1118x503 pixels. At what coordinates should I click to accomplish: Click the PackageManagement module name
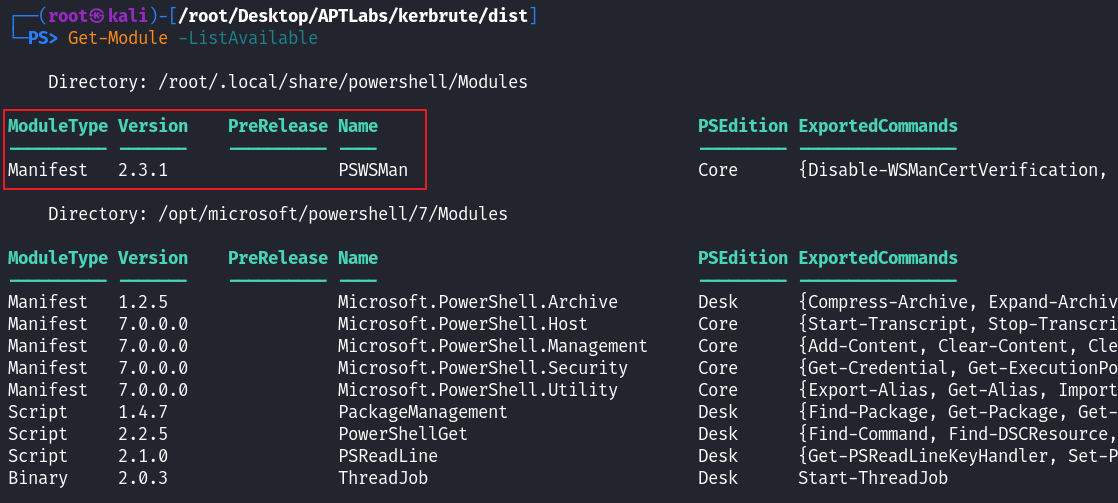click(422, 412)
